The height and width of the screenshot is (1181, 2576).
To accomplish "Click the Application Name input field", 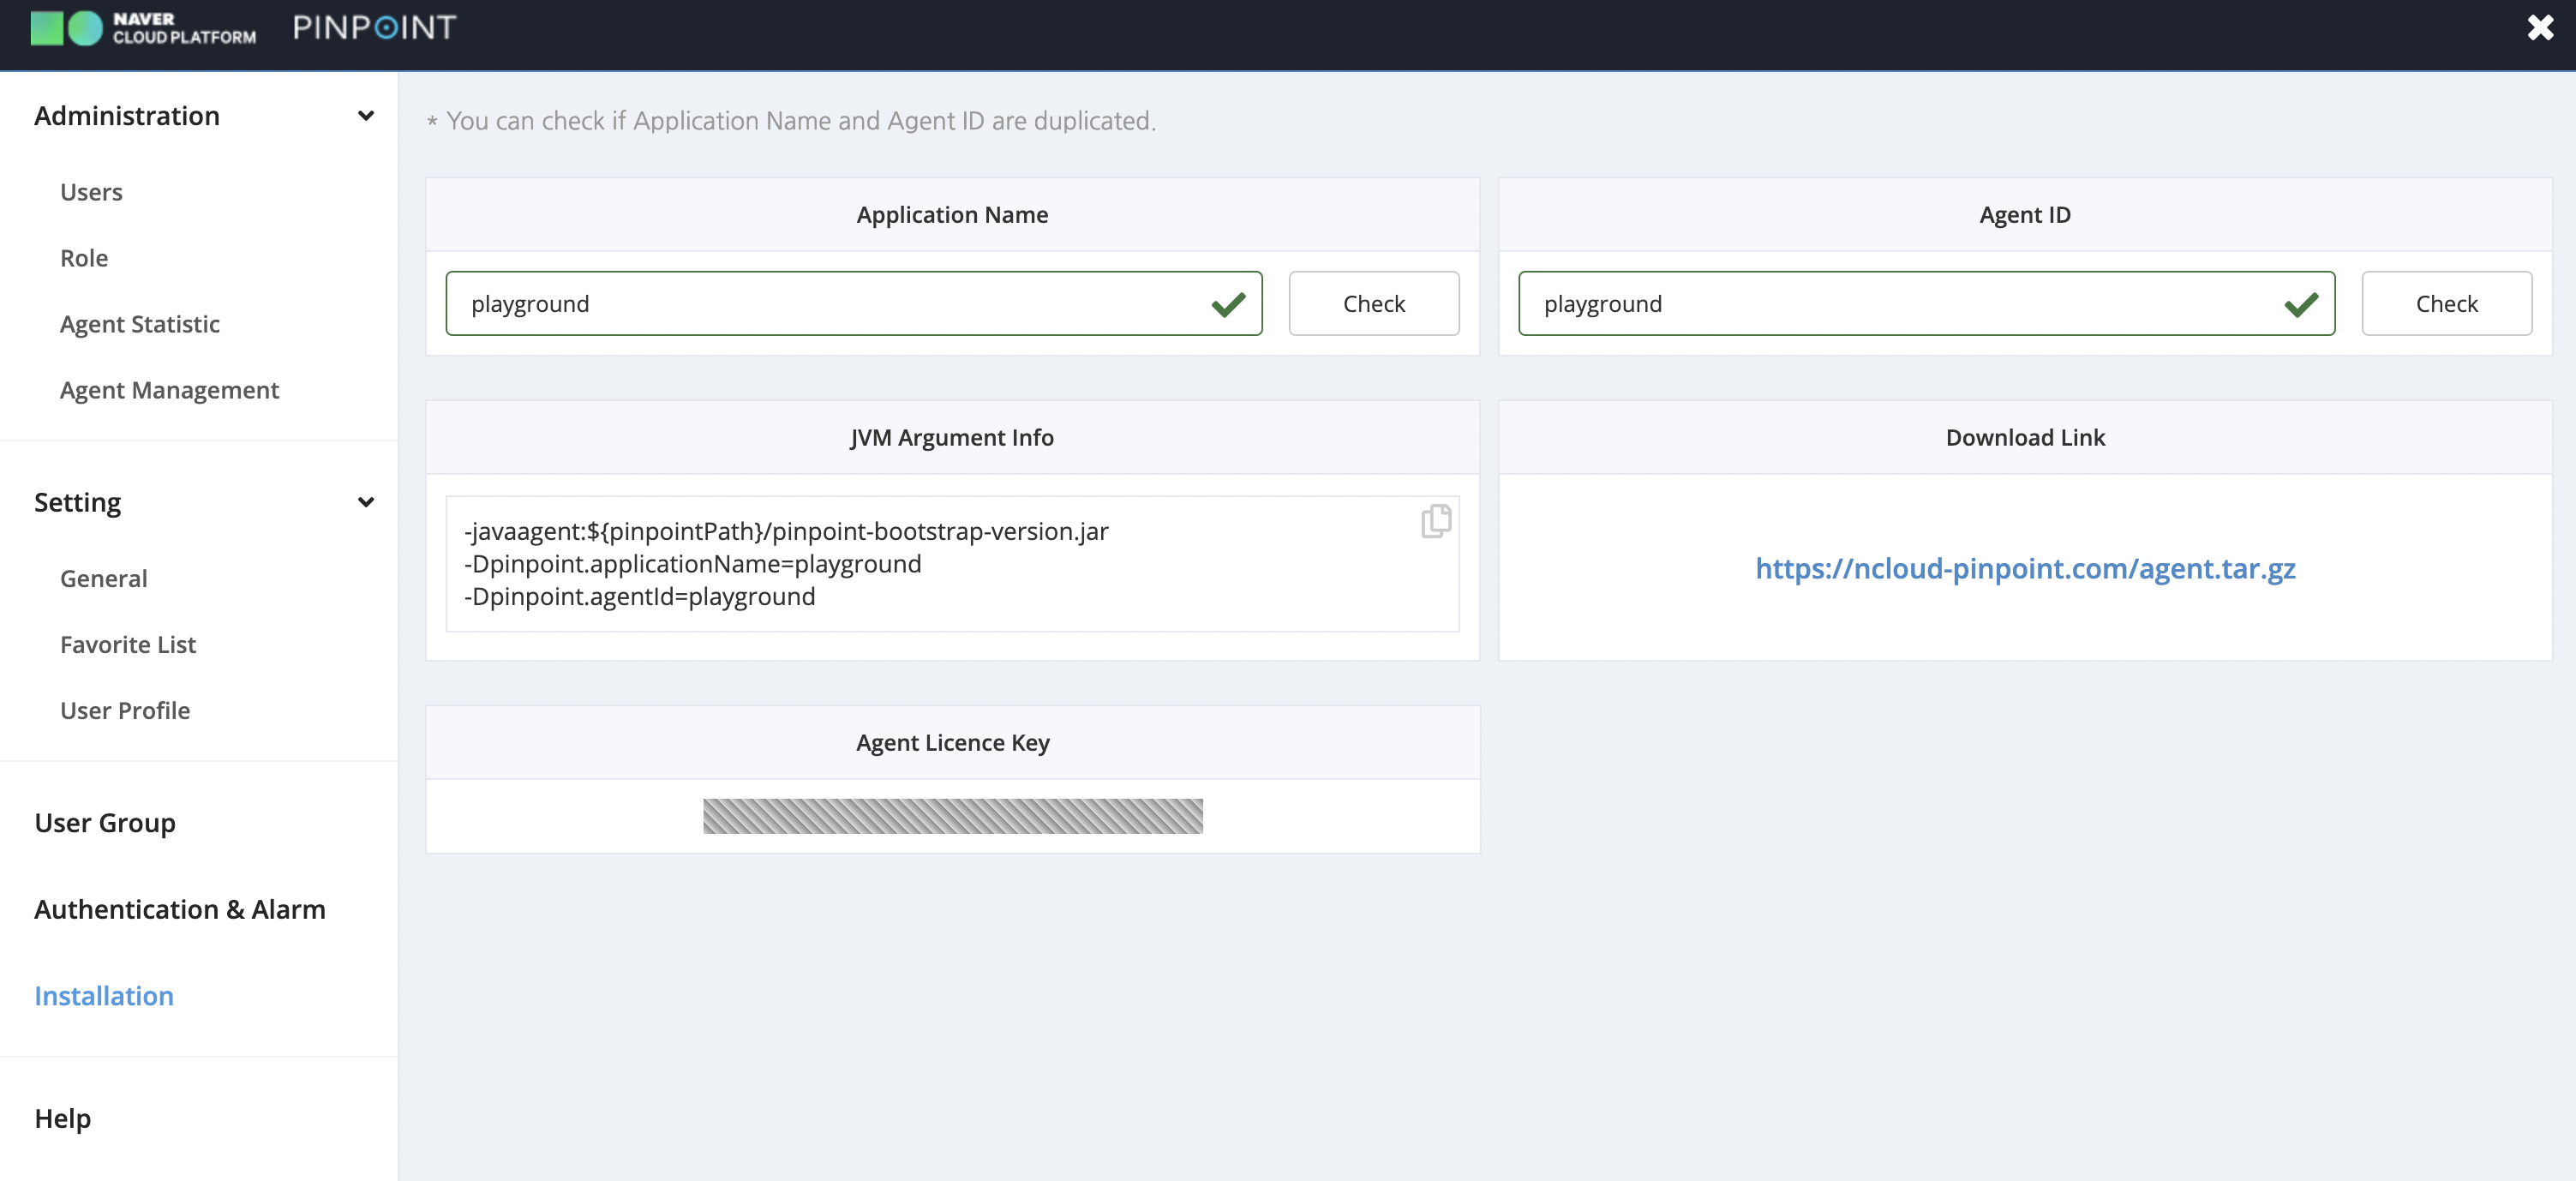I will coord(820,304).
